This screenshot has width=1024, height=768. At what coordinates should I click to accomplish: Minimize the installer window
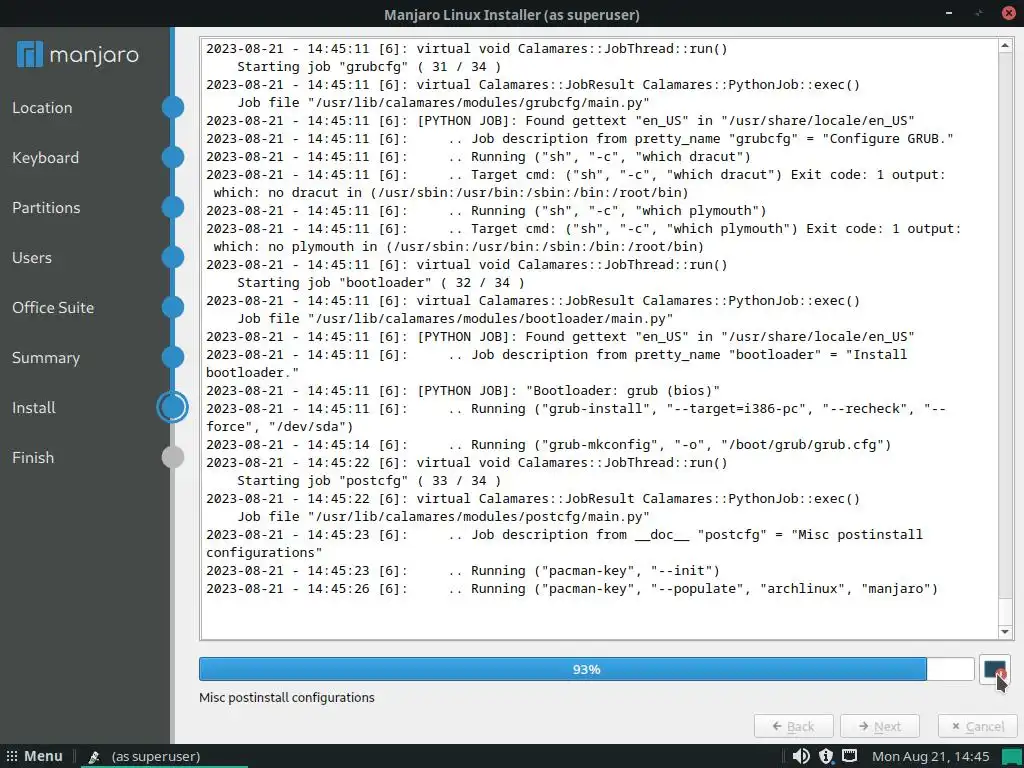pyautogui.click(x=949, y=13)
